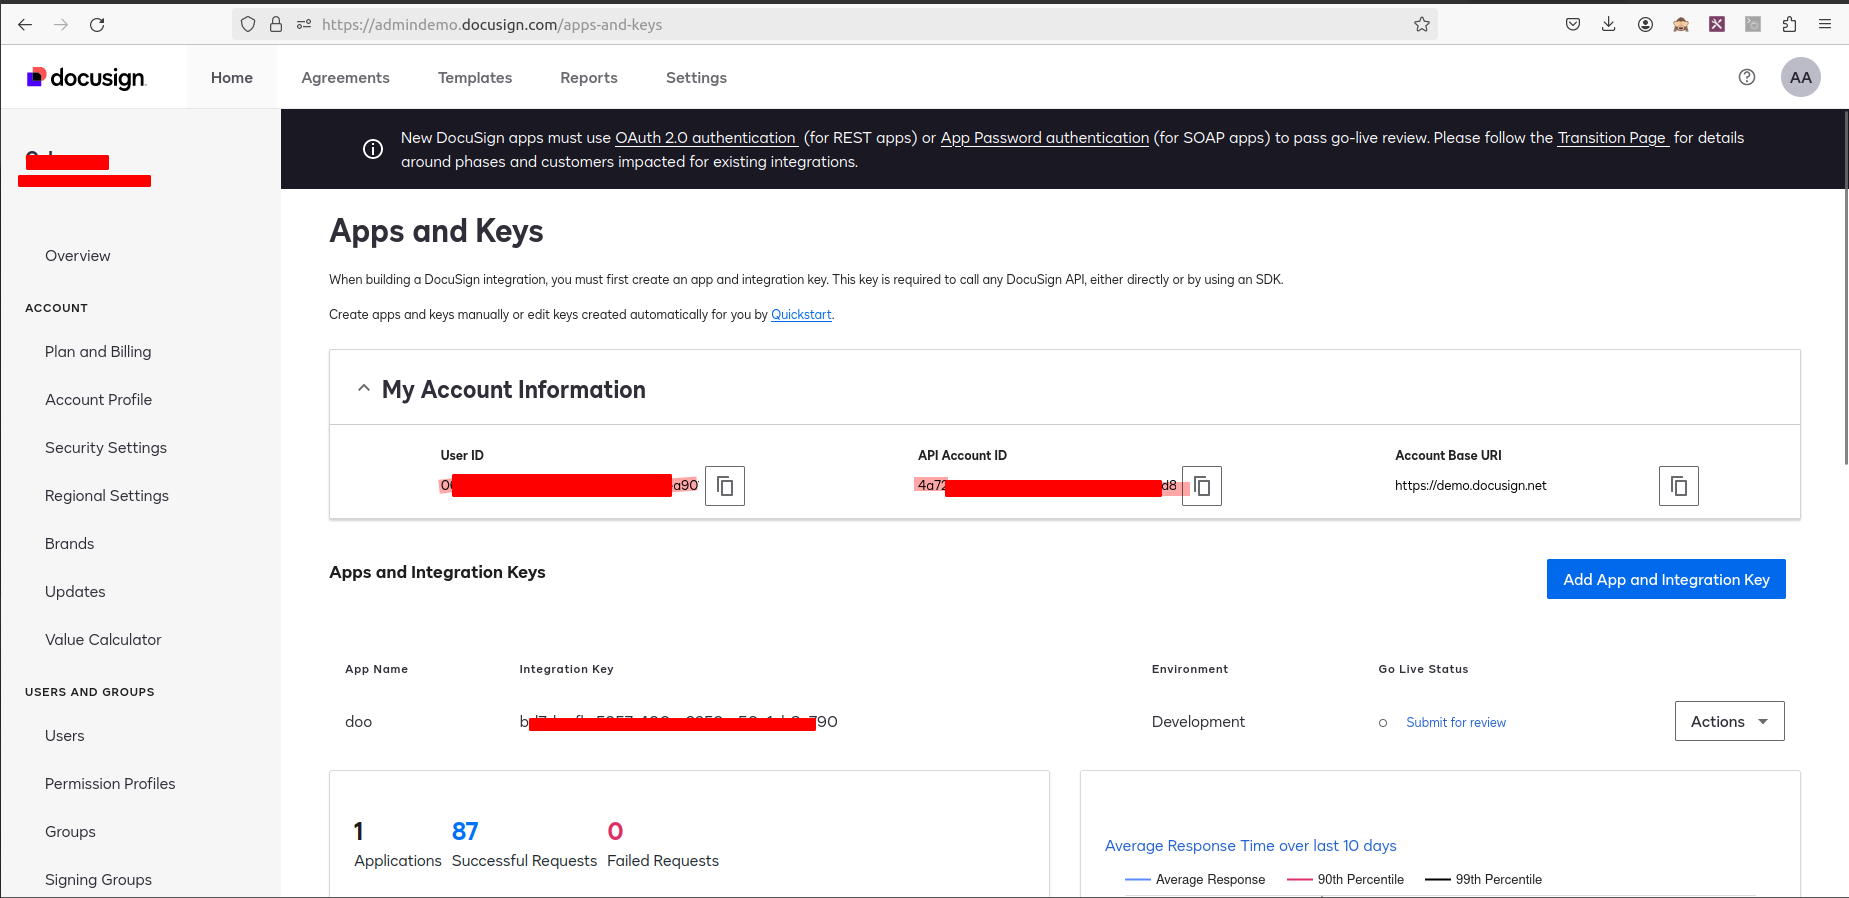Open OAuth 2.0 authentication link
Viewport: 1849px width, 898px height.
point(706,138)
